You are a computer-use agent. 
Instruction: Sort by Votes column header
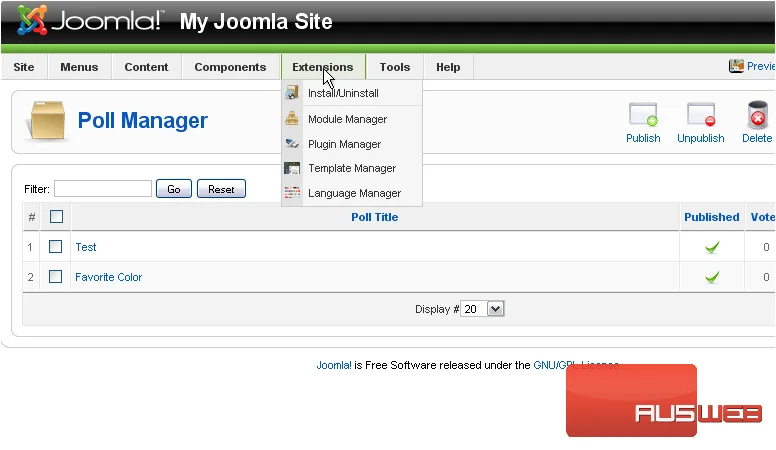(x=763, y=217)
